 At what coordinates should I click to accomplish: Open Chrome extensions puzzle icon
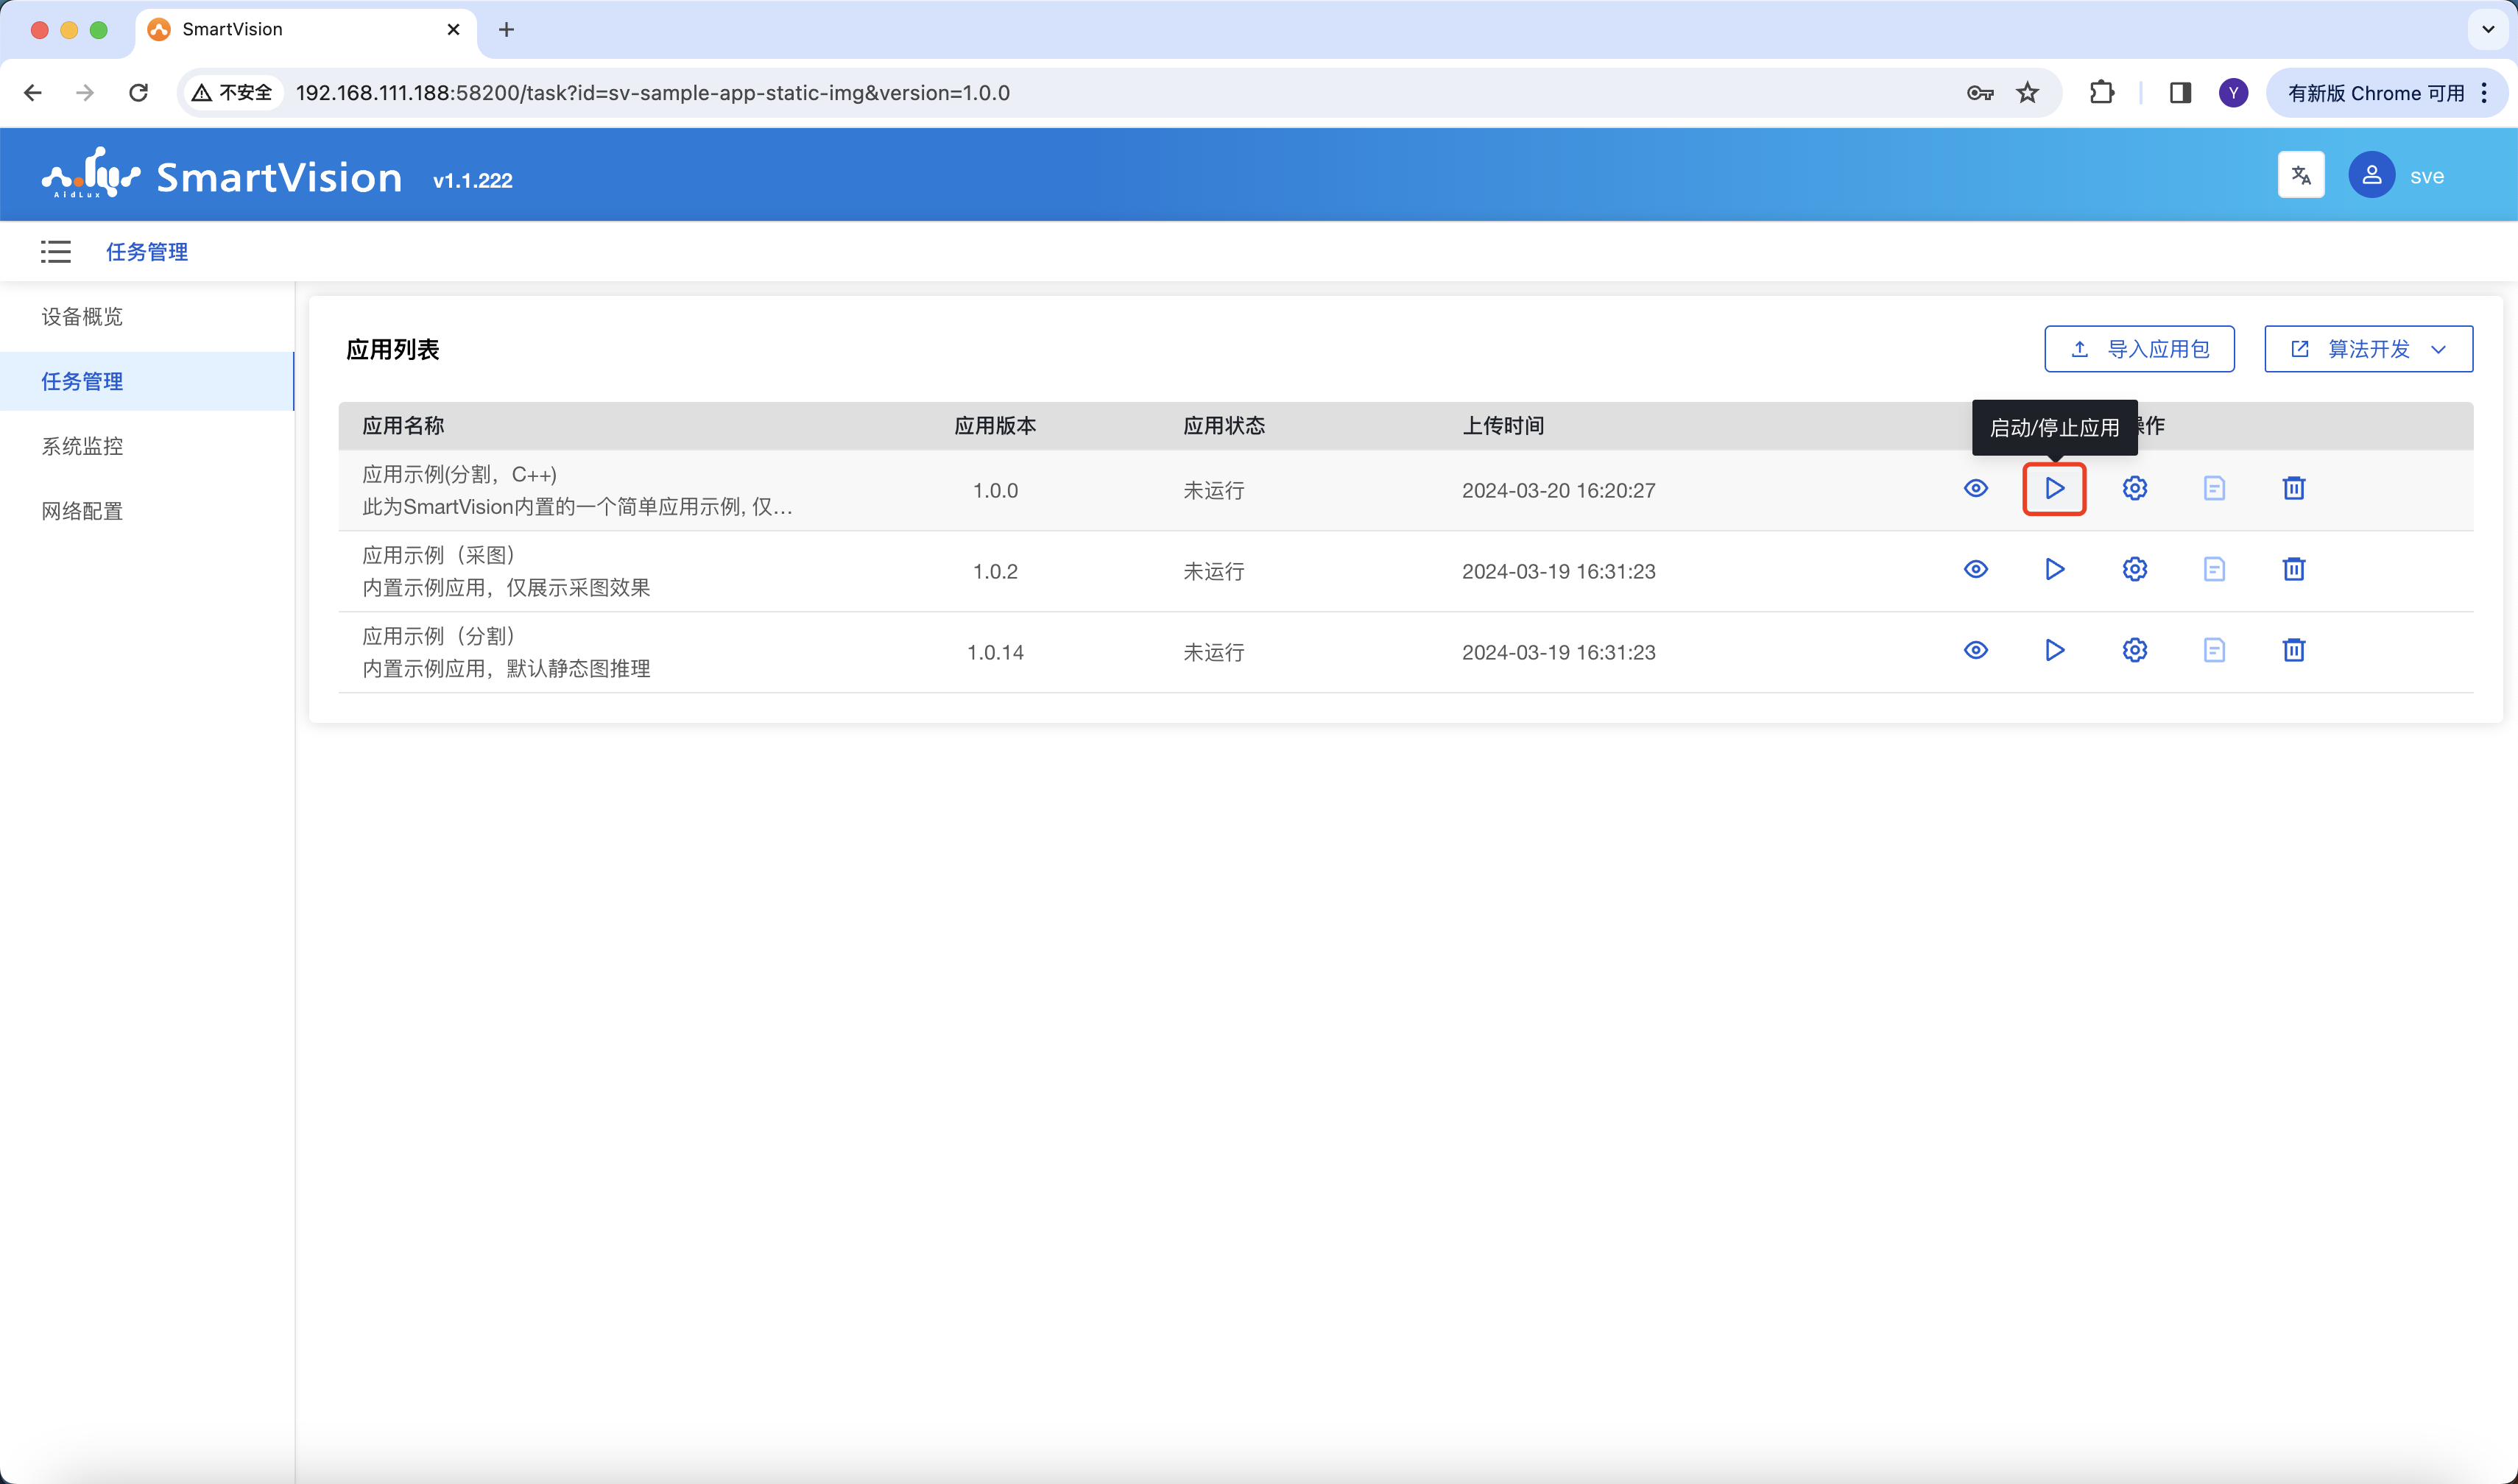[x=2102, y=93]
